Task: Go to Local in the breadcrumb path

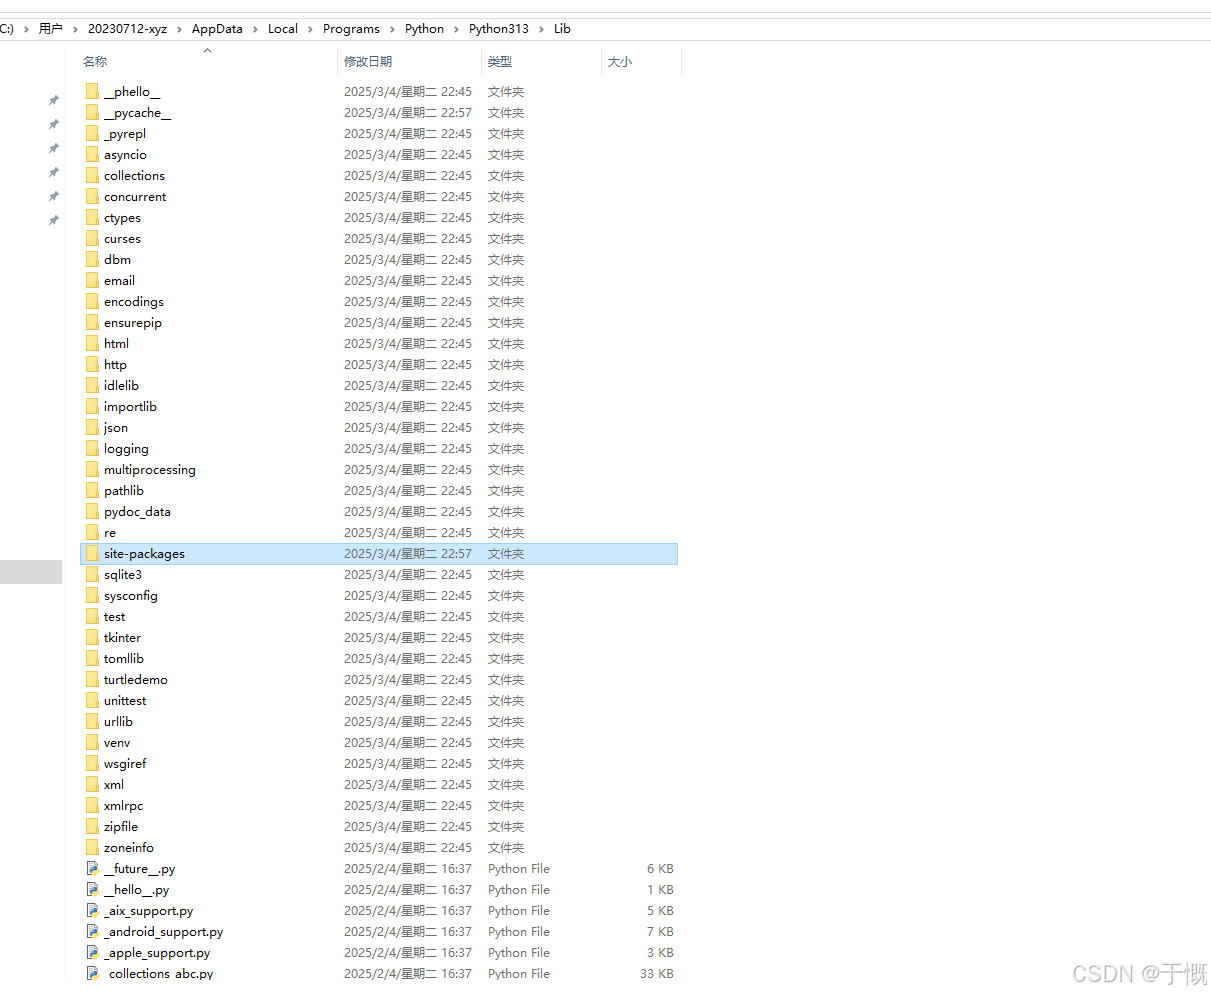Action: [x=283, y=29]
